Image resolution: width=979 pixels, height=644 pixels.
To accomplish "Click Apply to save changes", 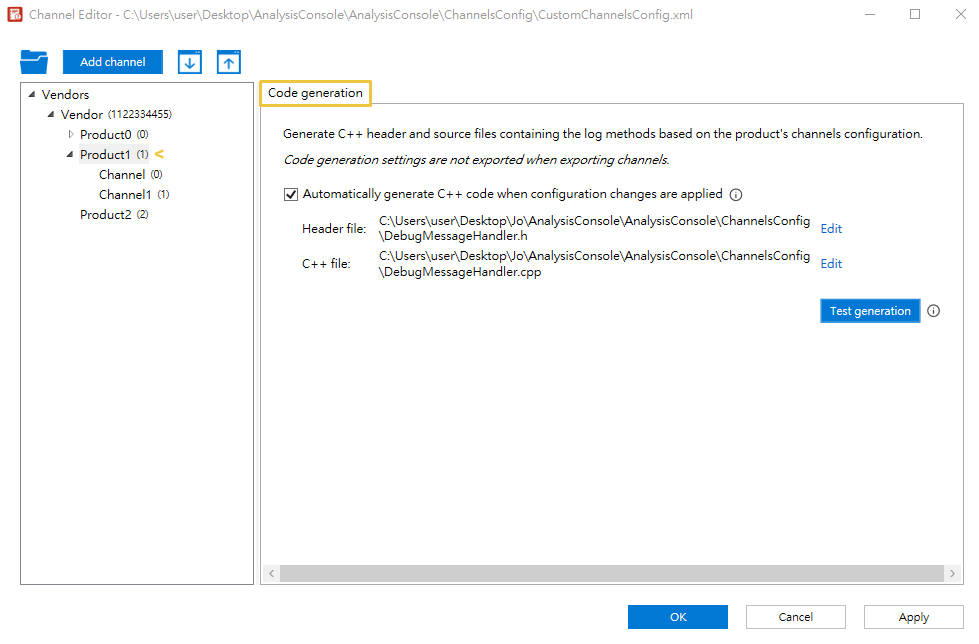I will pyautogui.click(x=913, y=617).
